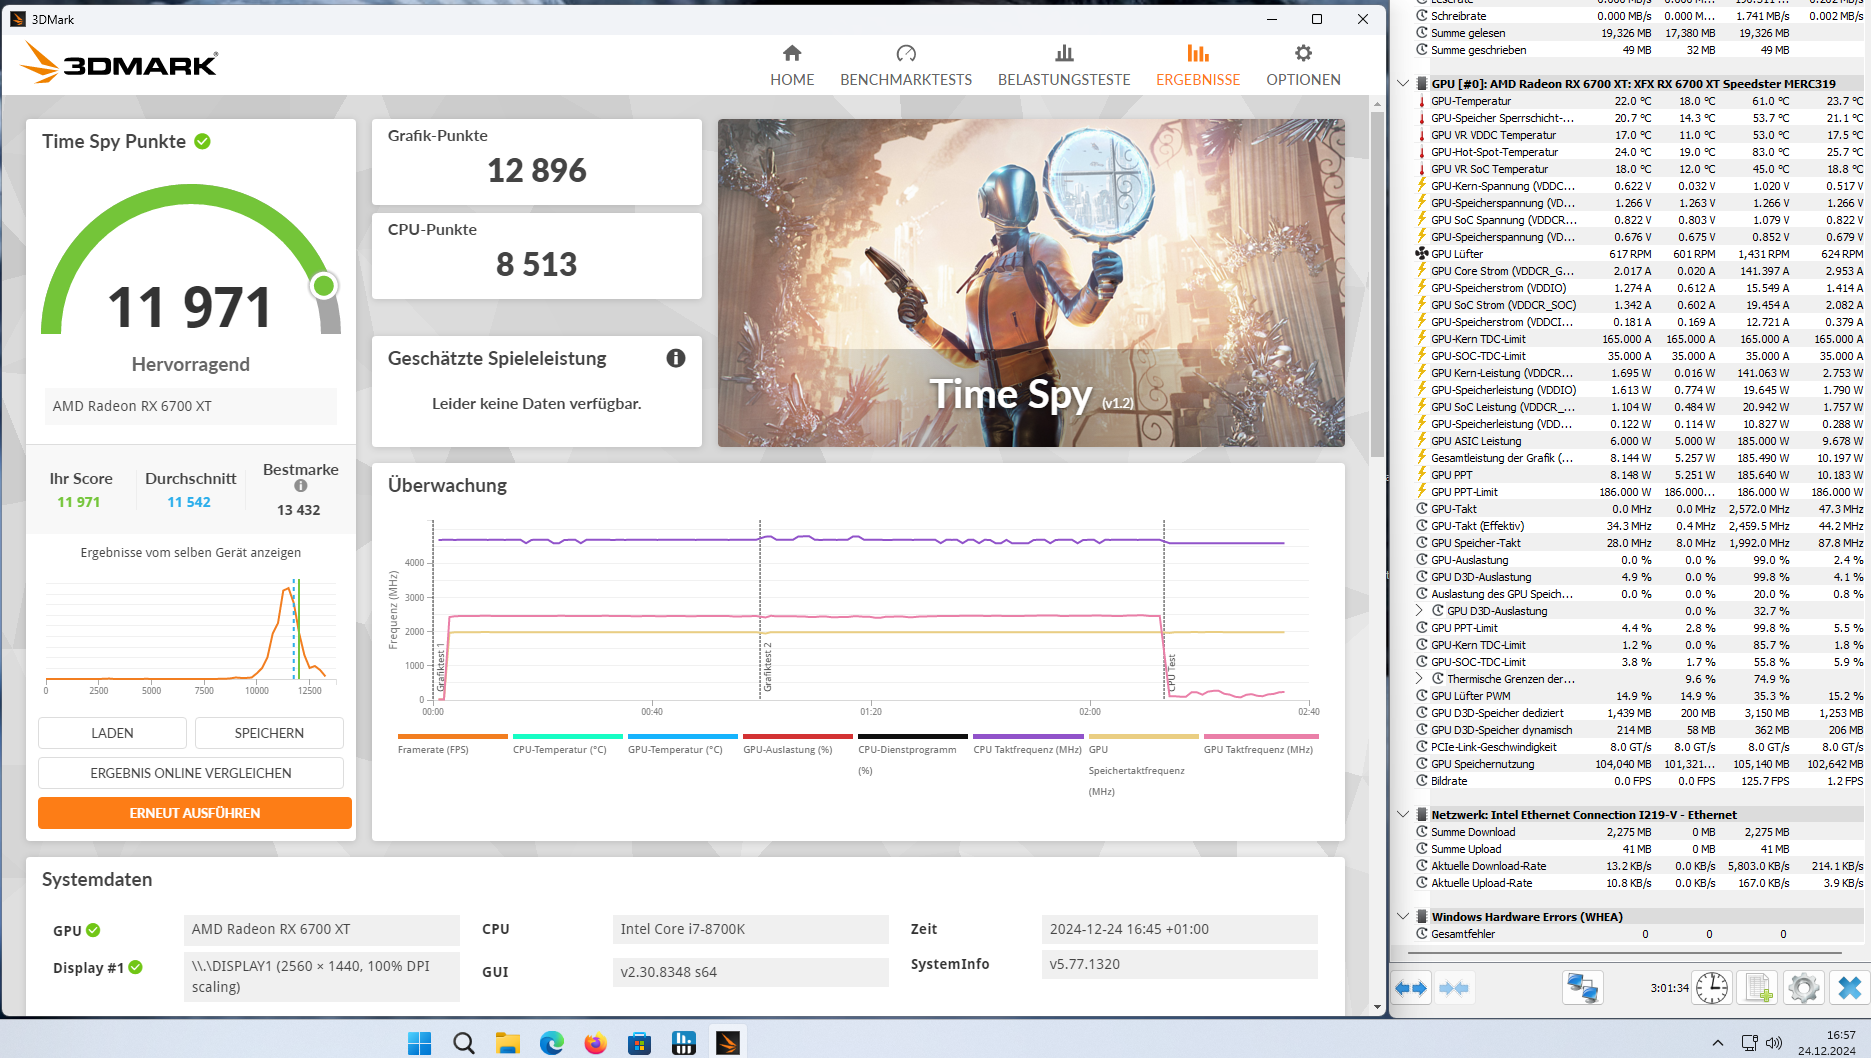Click the AMD Radeon RX 6700 XT field under Hervorragend

pyautogui.click(x=191, y=406)
